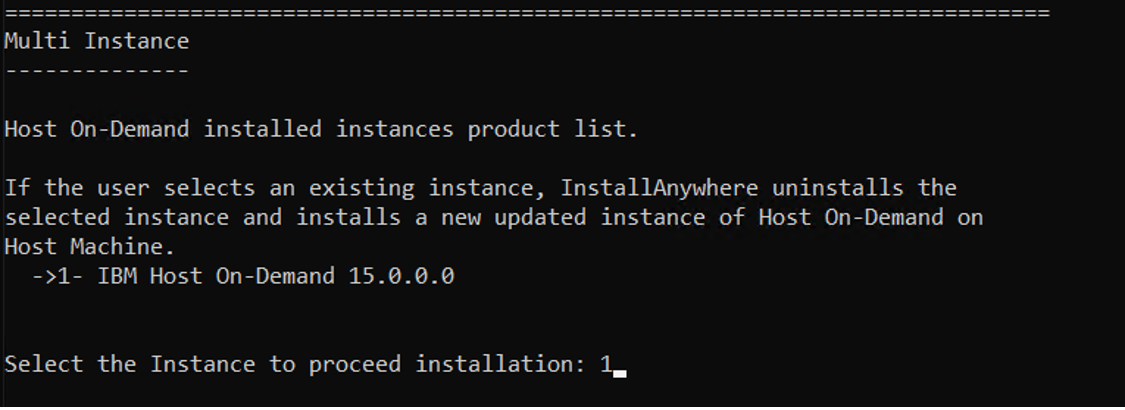
Task: Click the dashed underline below Multi Instance
Action: (x=96, y=71)
